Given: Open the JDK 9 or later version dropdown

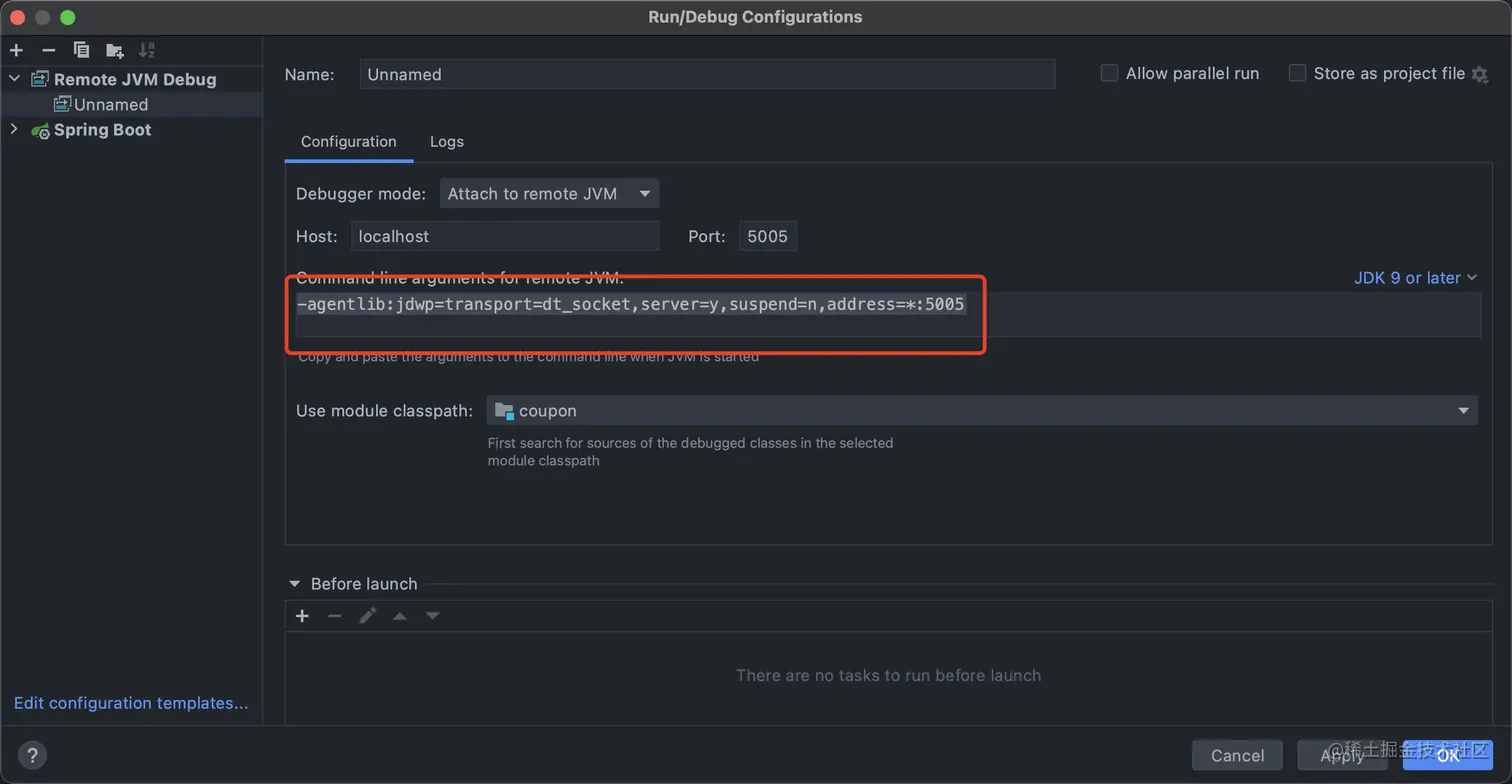Looking at the screenshot, I should [x=1415, y=278].
